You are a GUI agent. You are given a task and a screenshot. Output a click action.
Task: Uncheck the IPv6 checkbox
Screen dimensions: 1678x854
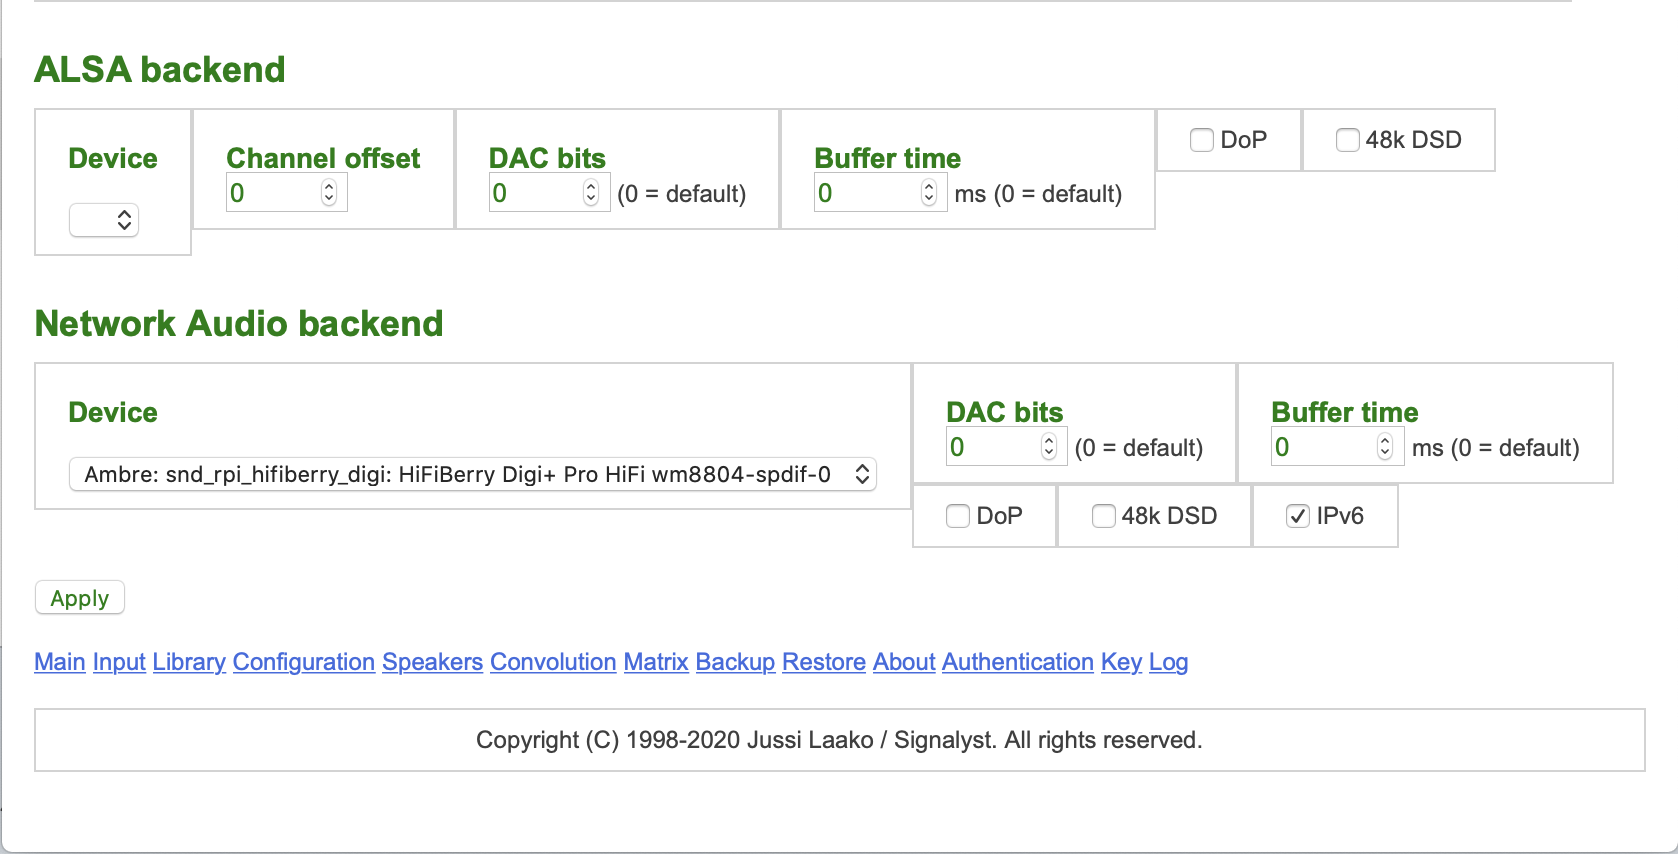click(x=1298, y=516)
